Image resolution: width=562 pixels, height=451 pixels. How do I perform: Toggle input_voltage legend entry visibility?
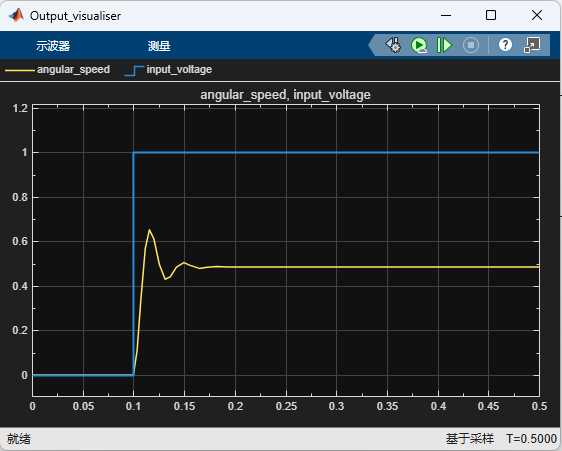[168, 69]
